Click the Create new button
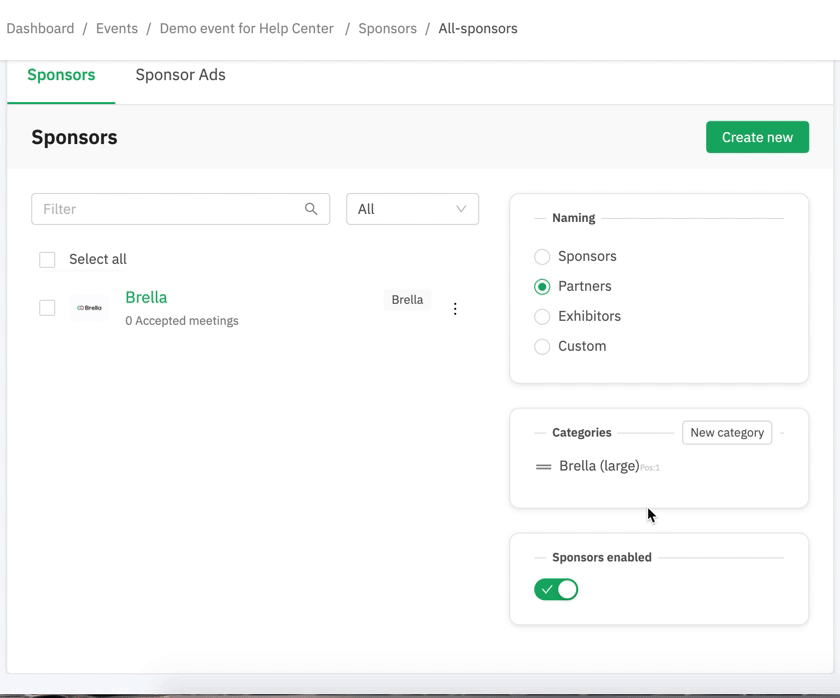Screen dimensions: 840x698 coord(758,137)
